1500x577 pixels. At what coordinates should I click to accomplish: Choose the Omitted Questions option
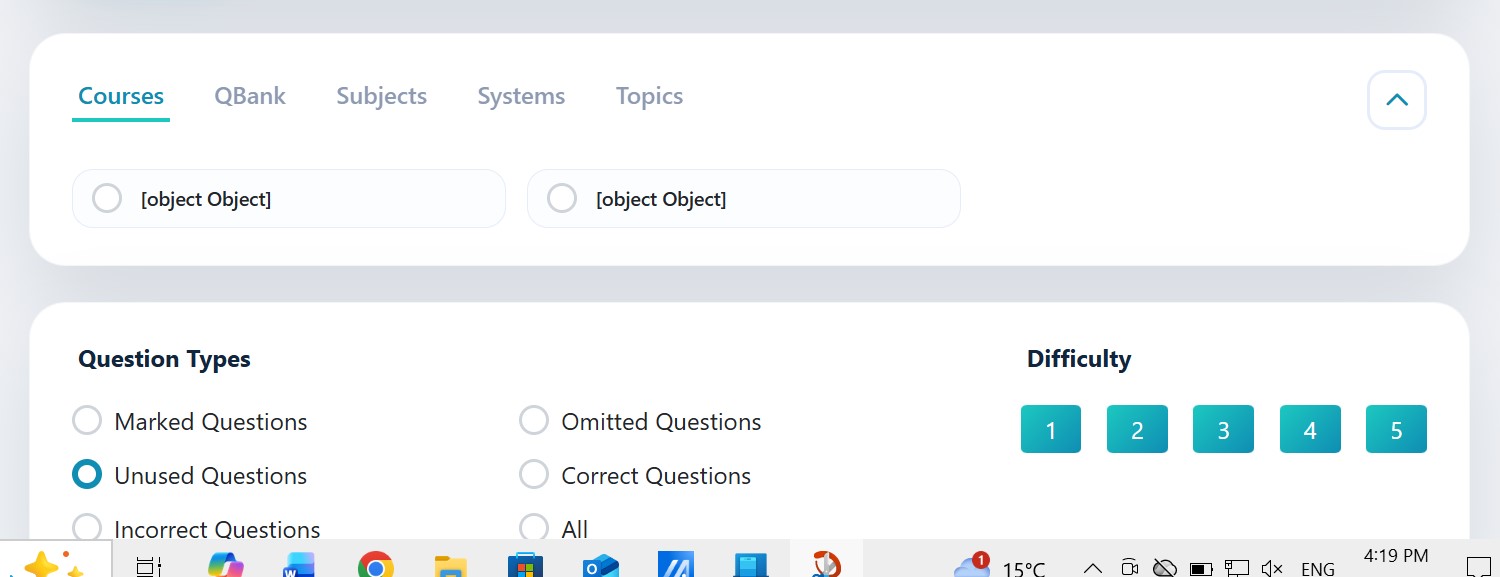pos(534,421)
